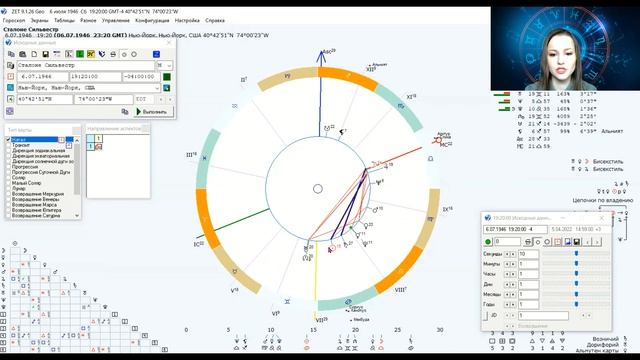This screenshot has width=640, height=360.
Task: Toggle the Натал chart type checkbox
Action: click(8, 140)
